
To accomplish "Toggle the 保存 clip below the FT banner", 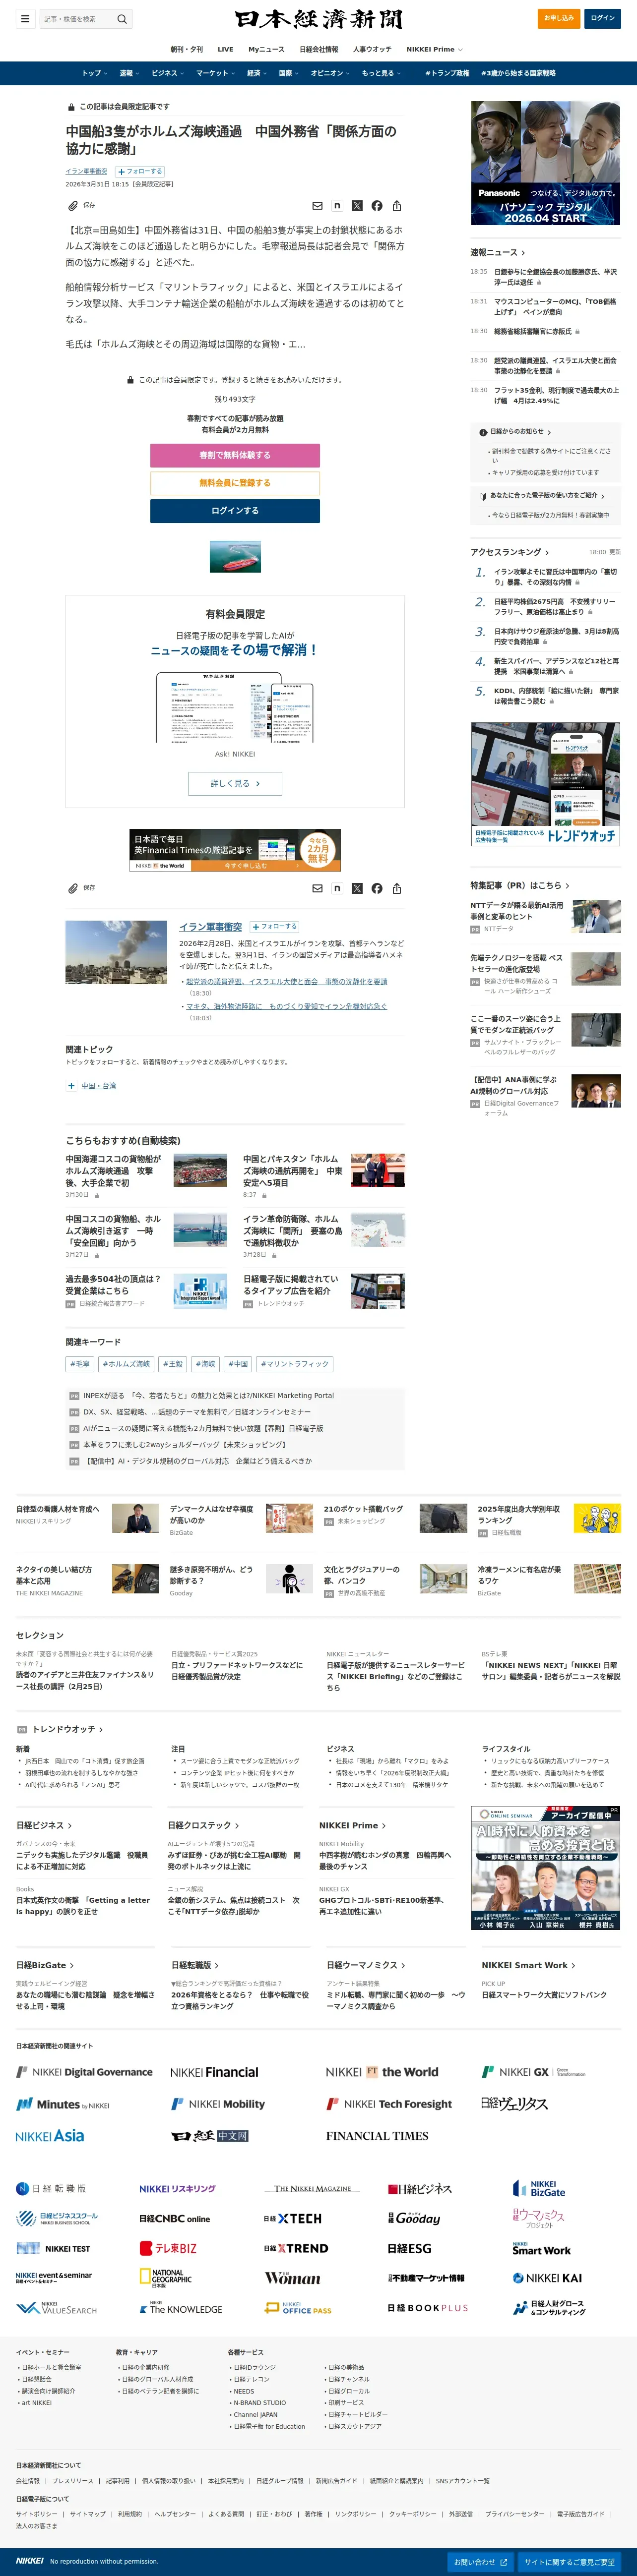I will point(82,888).
